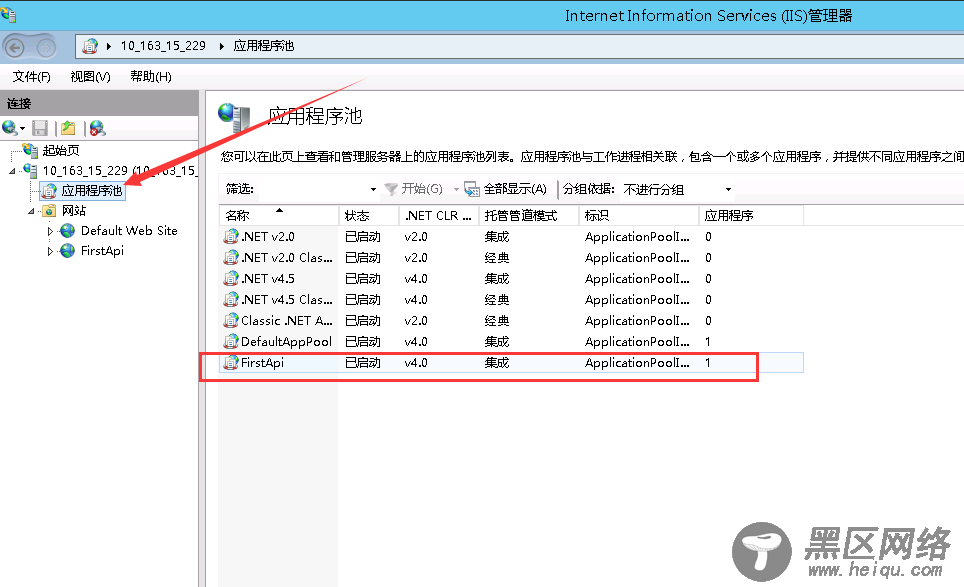Click the arrow before 应用程序池 in address bar
Screen dimensions: 964x587
tap(221, 46)
